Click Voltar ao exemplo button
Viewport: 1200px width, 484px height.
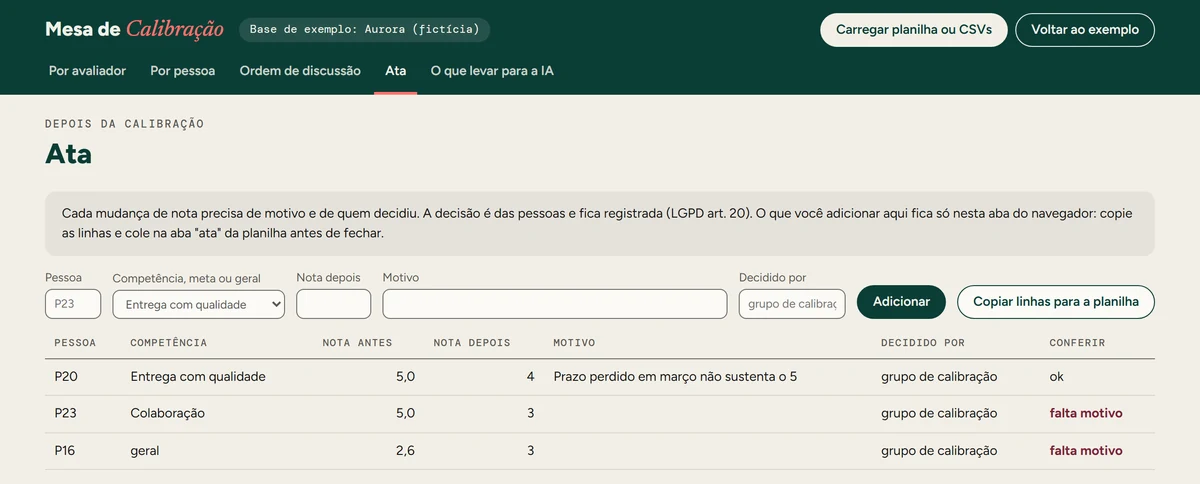pos(1085,30)
